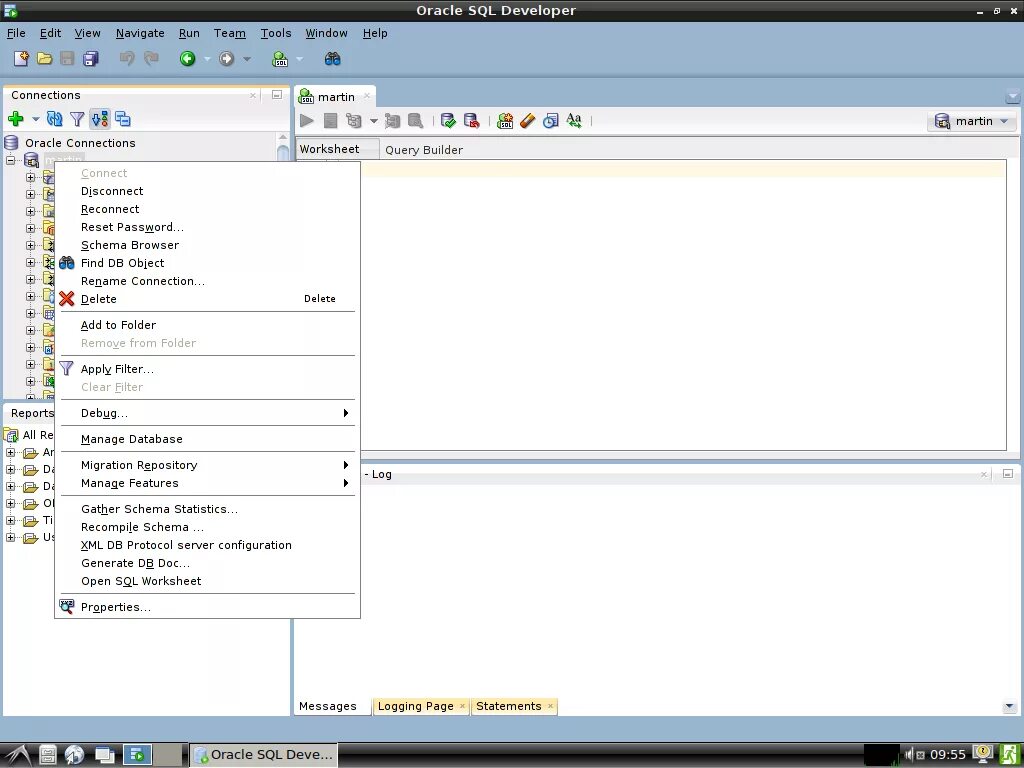Switch to the Query Builder tab
The height and width of the screenshot is (768, 1024).
pos(424,150)
